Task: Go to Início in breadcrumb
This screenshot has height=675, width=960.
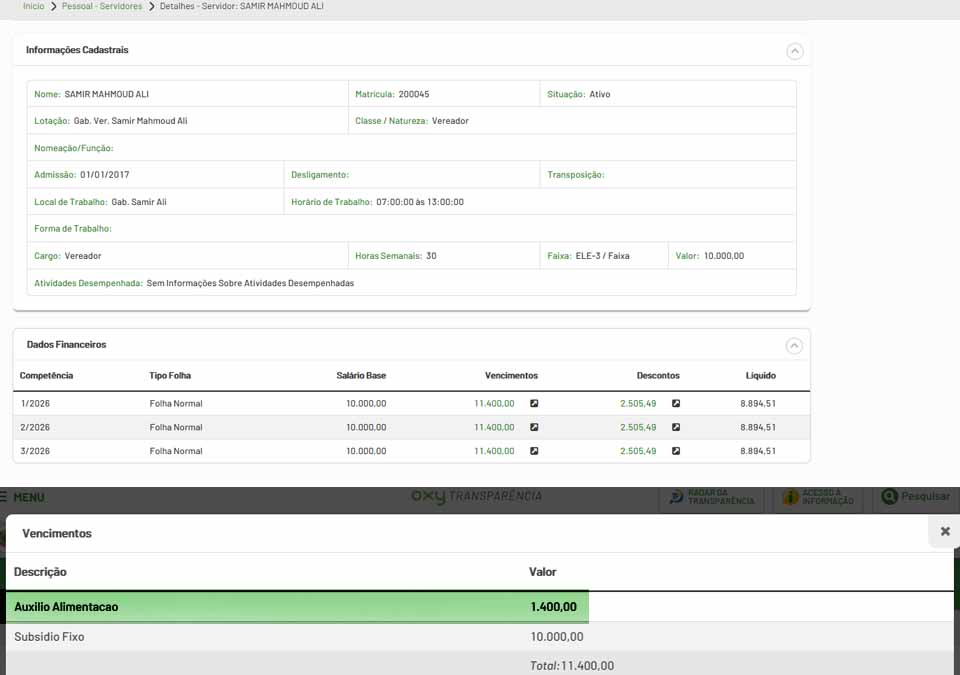Action: pyautogui.click(x=34, y=6)
